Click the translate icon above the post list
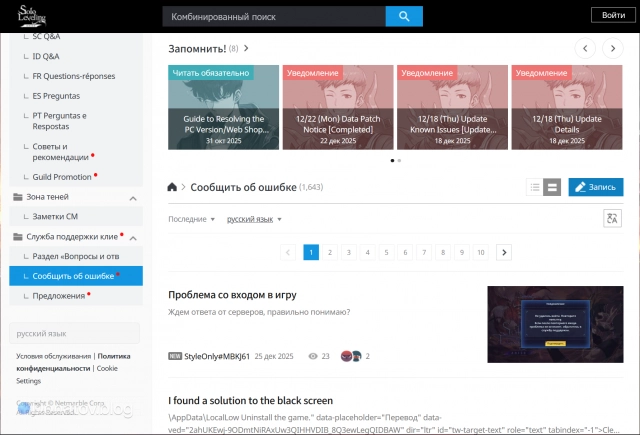This screenshot has height=435, width=640. point(613,218)
